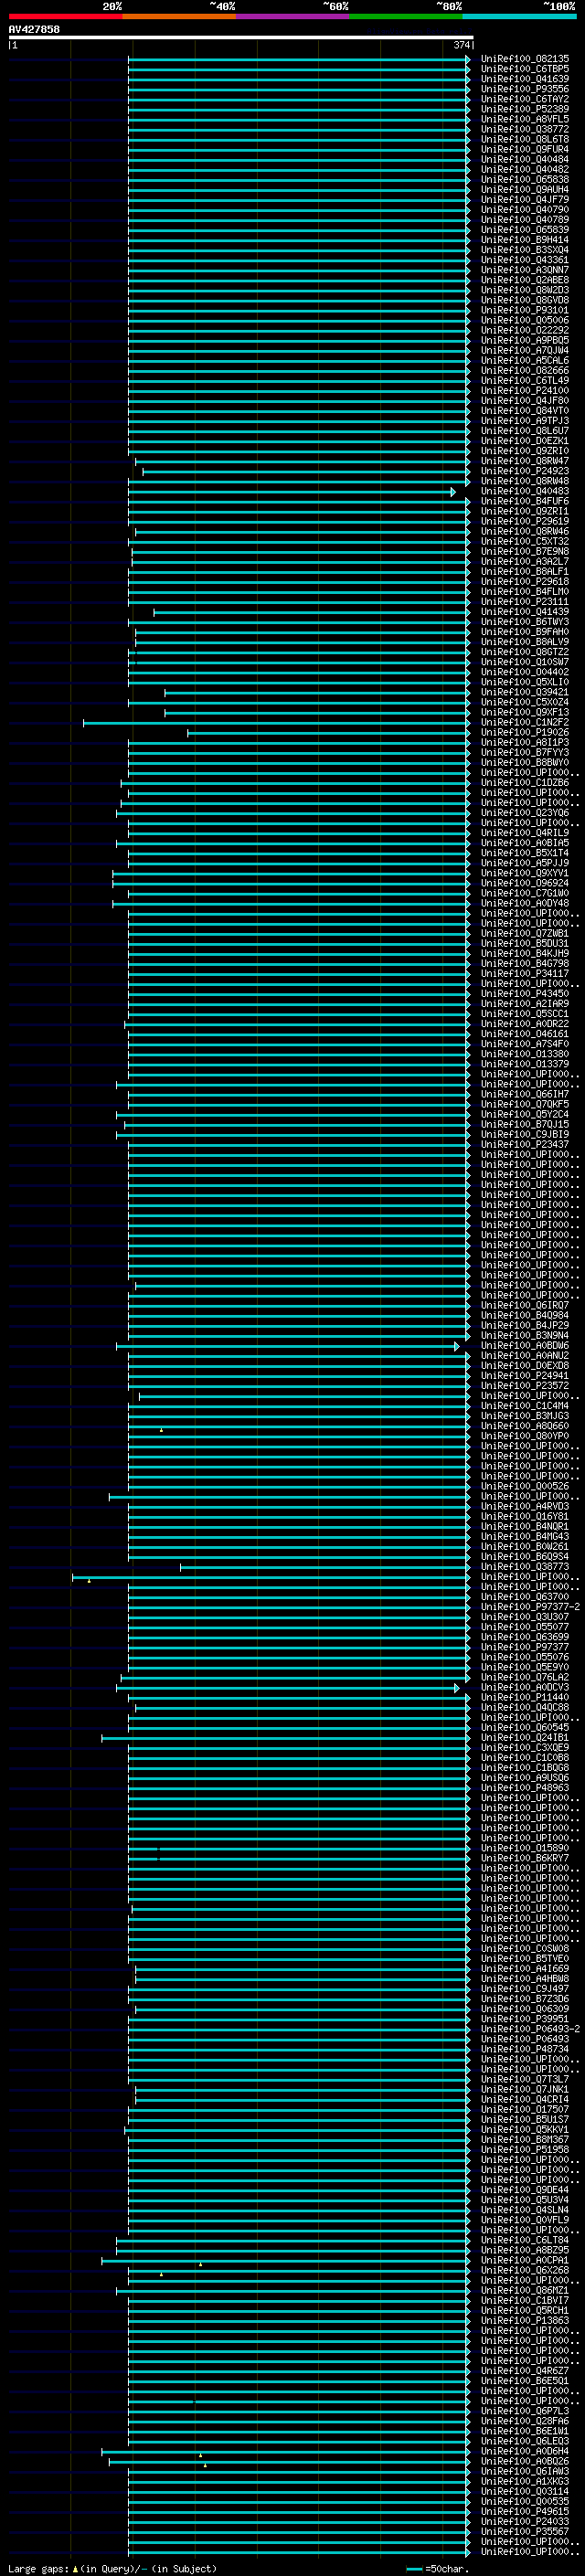Image resolution: width=585 pixels, height=2576 pixels.
Task: Open hit UniRef100_C6TBP5
Action: (525, 69)
